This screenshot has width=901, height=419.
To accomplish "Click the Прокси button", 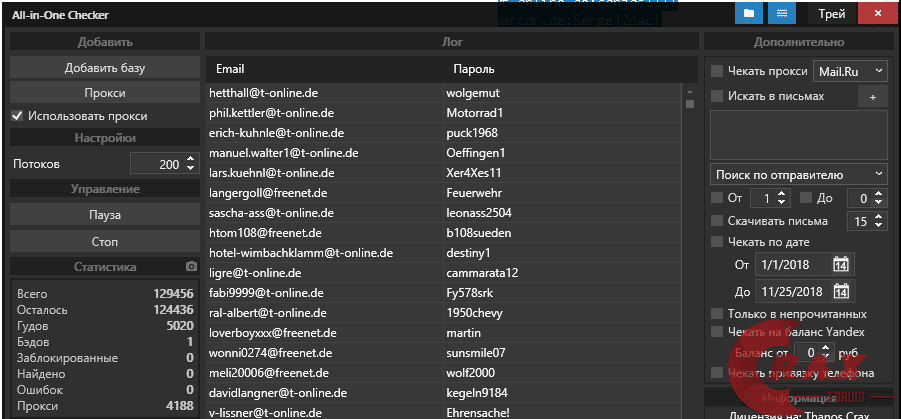I will [105, 93].
